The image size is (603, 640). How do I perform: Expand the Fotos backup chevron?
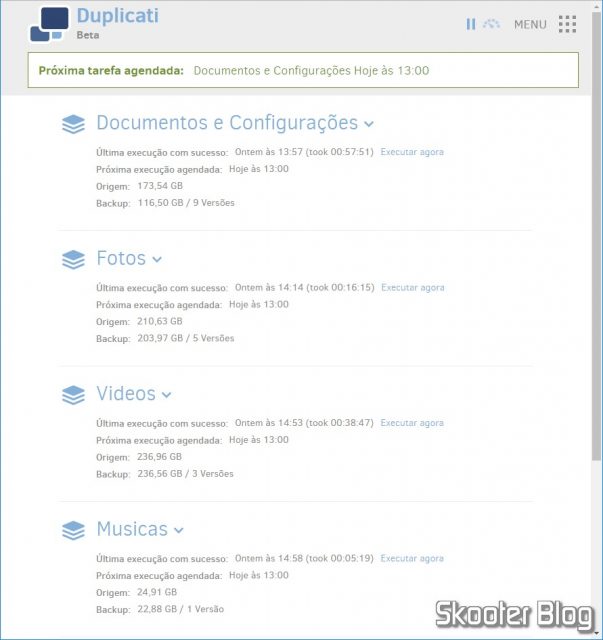(x=157, y=259)
